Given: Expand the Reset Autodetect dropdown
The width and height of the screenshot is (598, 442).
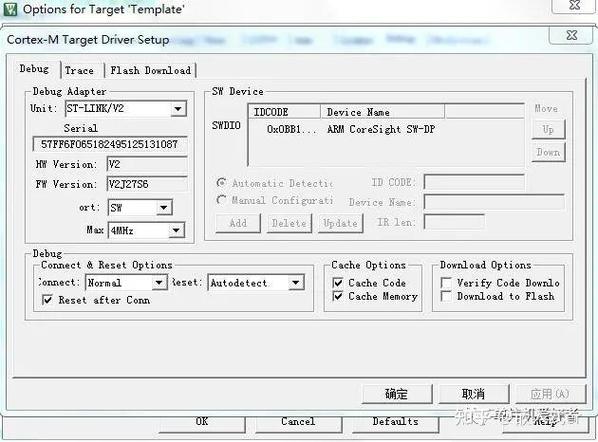Looking at the screenshot, I should pyautogui.click(x=296, y=283).
